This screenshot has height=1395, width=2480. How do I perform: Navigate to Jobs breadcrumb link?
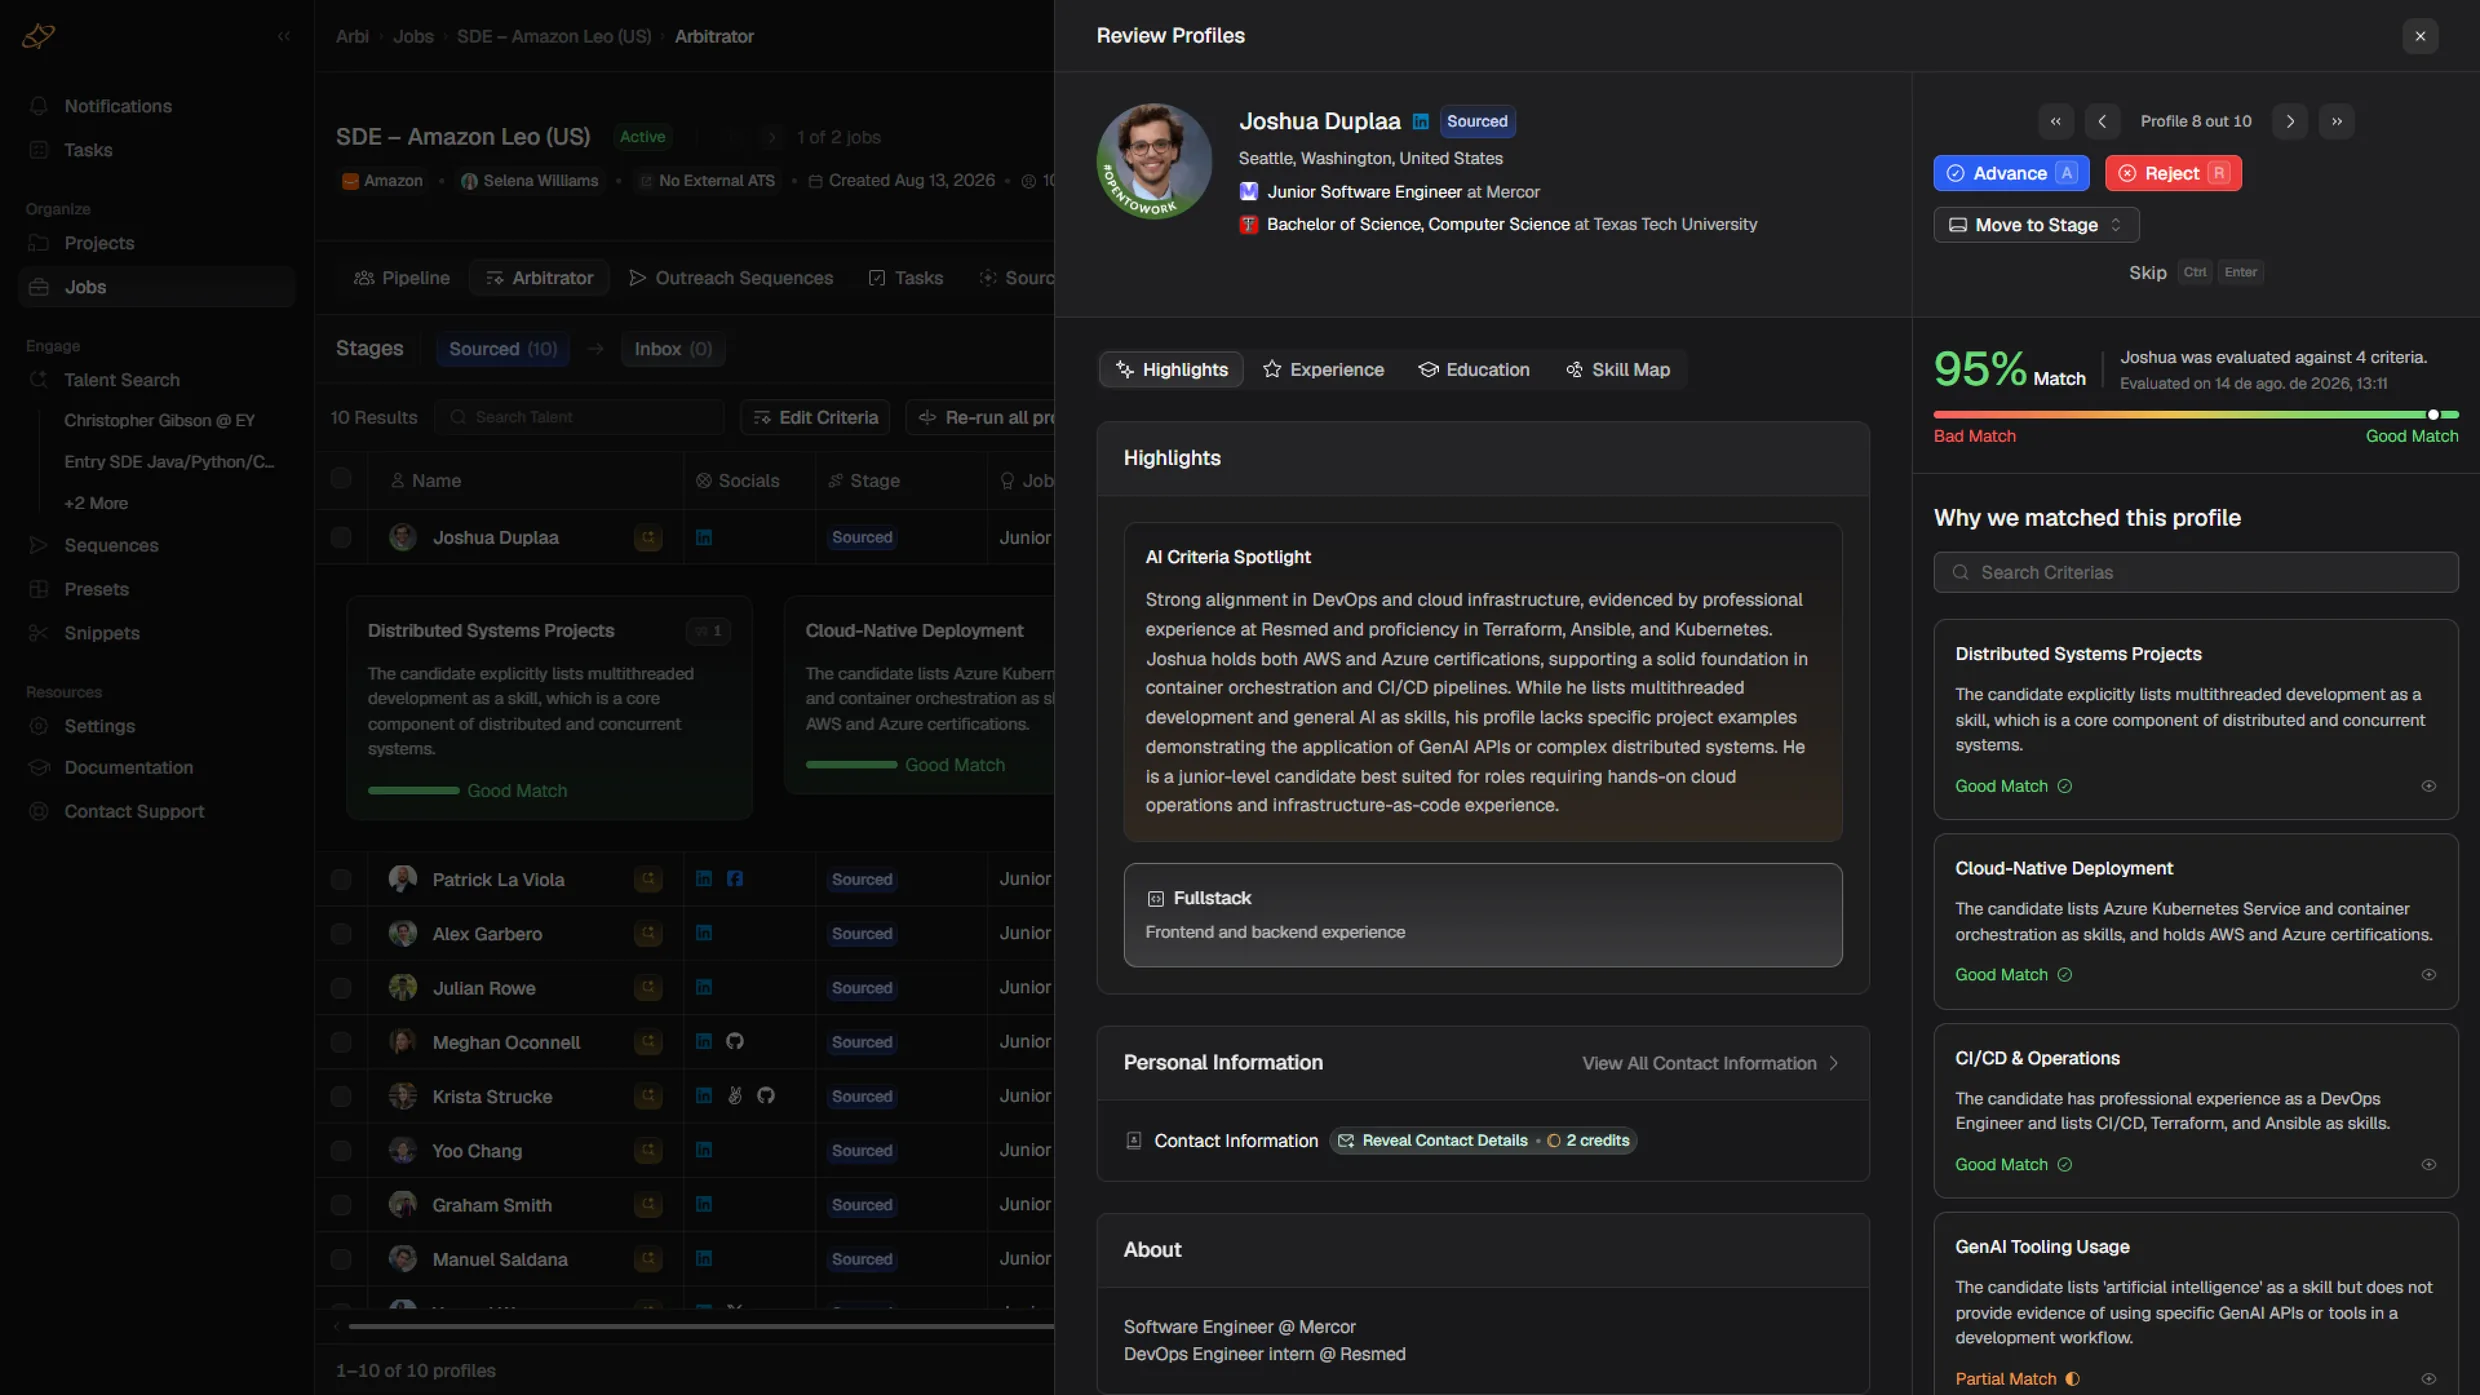click(x=413, y=36)
